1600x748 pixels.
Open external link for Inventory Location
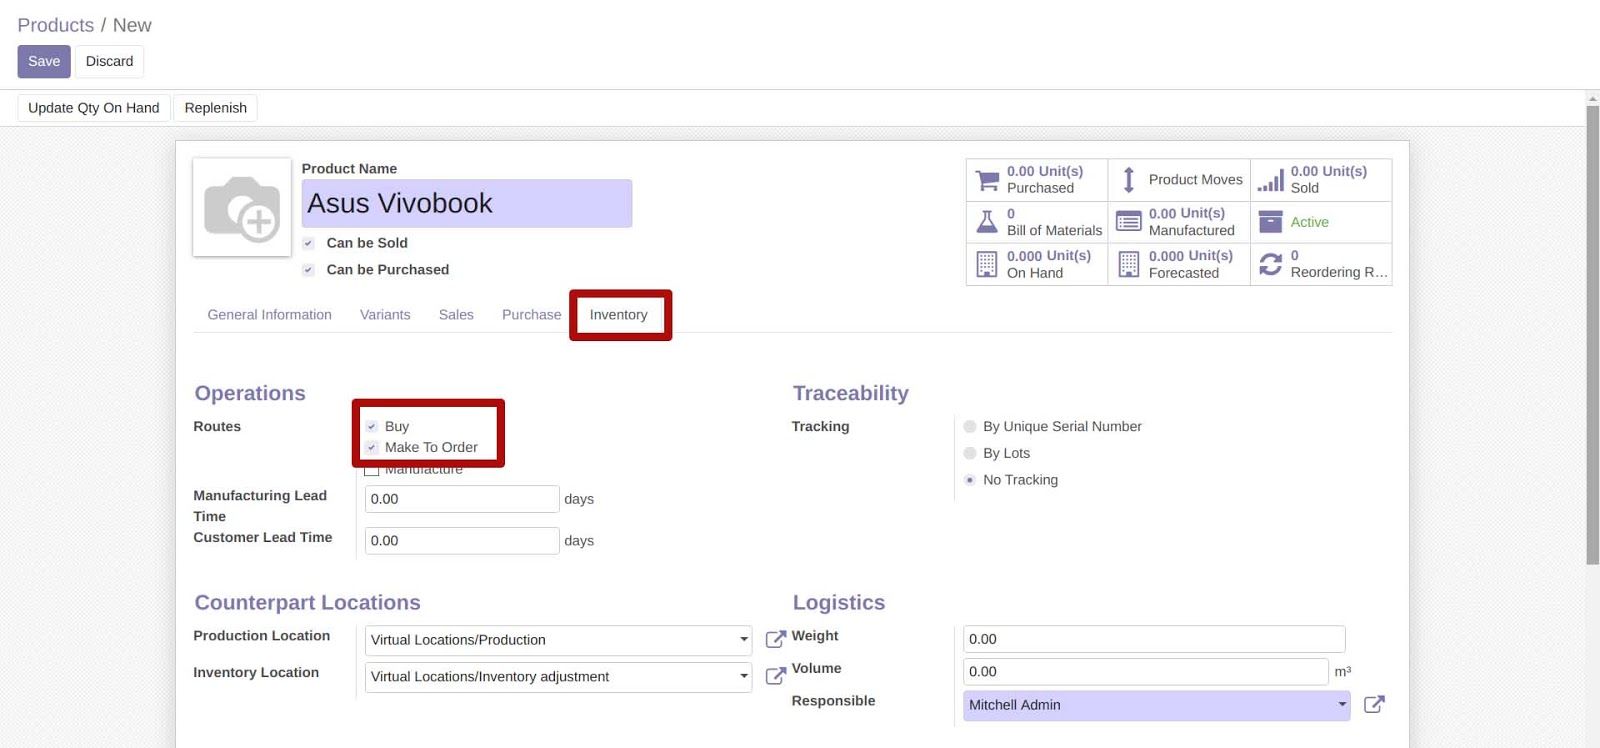coord(775,676)
